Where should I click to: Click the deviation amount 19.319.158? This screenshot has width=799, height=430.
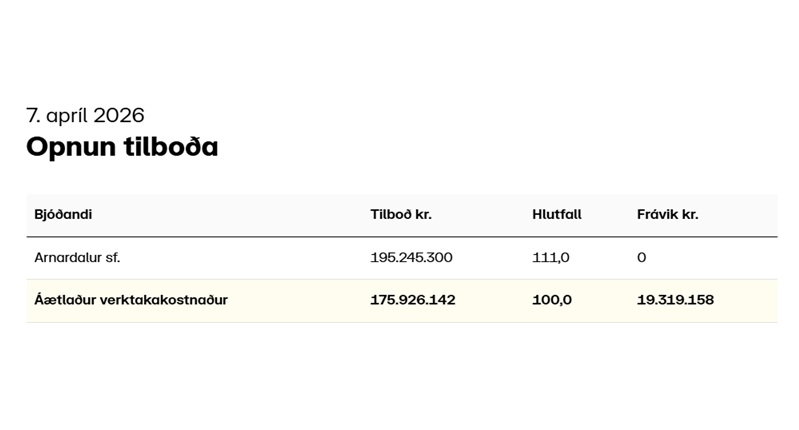point(675,299)
